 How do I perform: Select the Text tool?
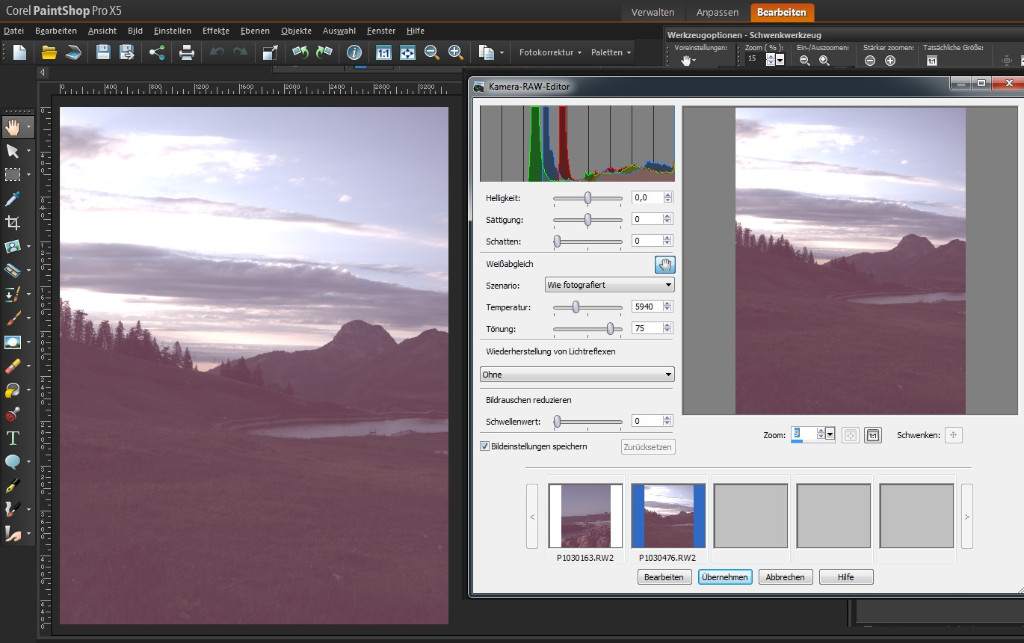(12, 438)
